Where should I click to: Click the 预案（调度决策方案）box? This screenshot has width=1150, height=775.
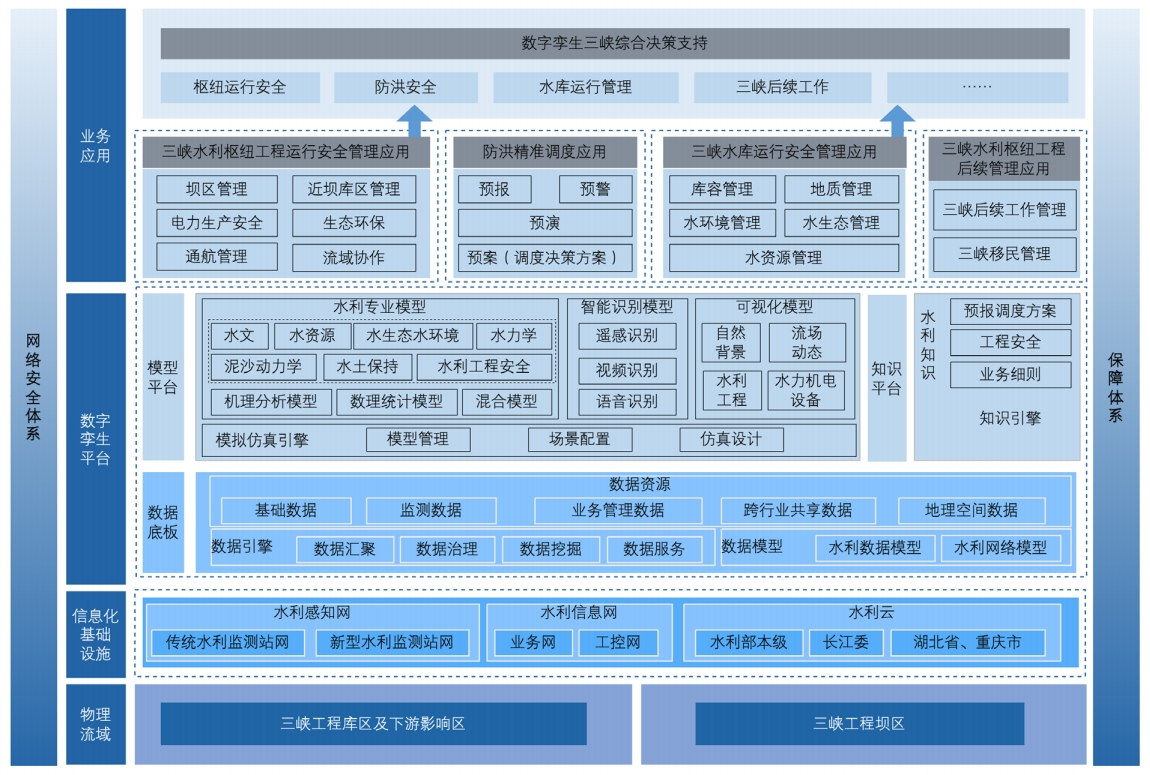(545, 257)
